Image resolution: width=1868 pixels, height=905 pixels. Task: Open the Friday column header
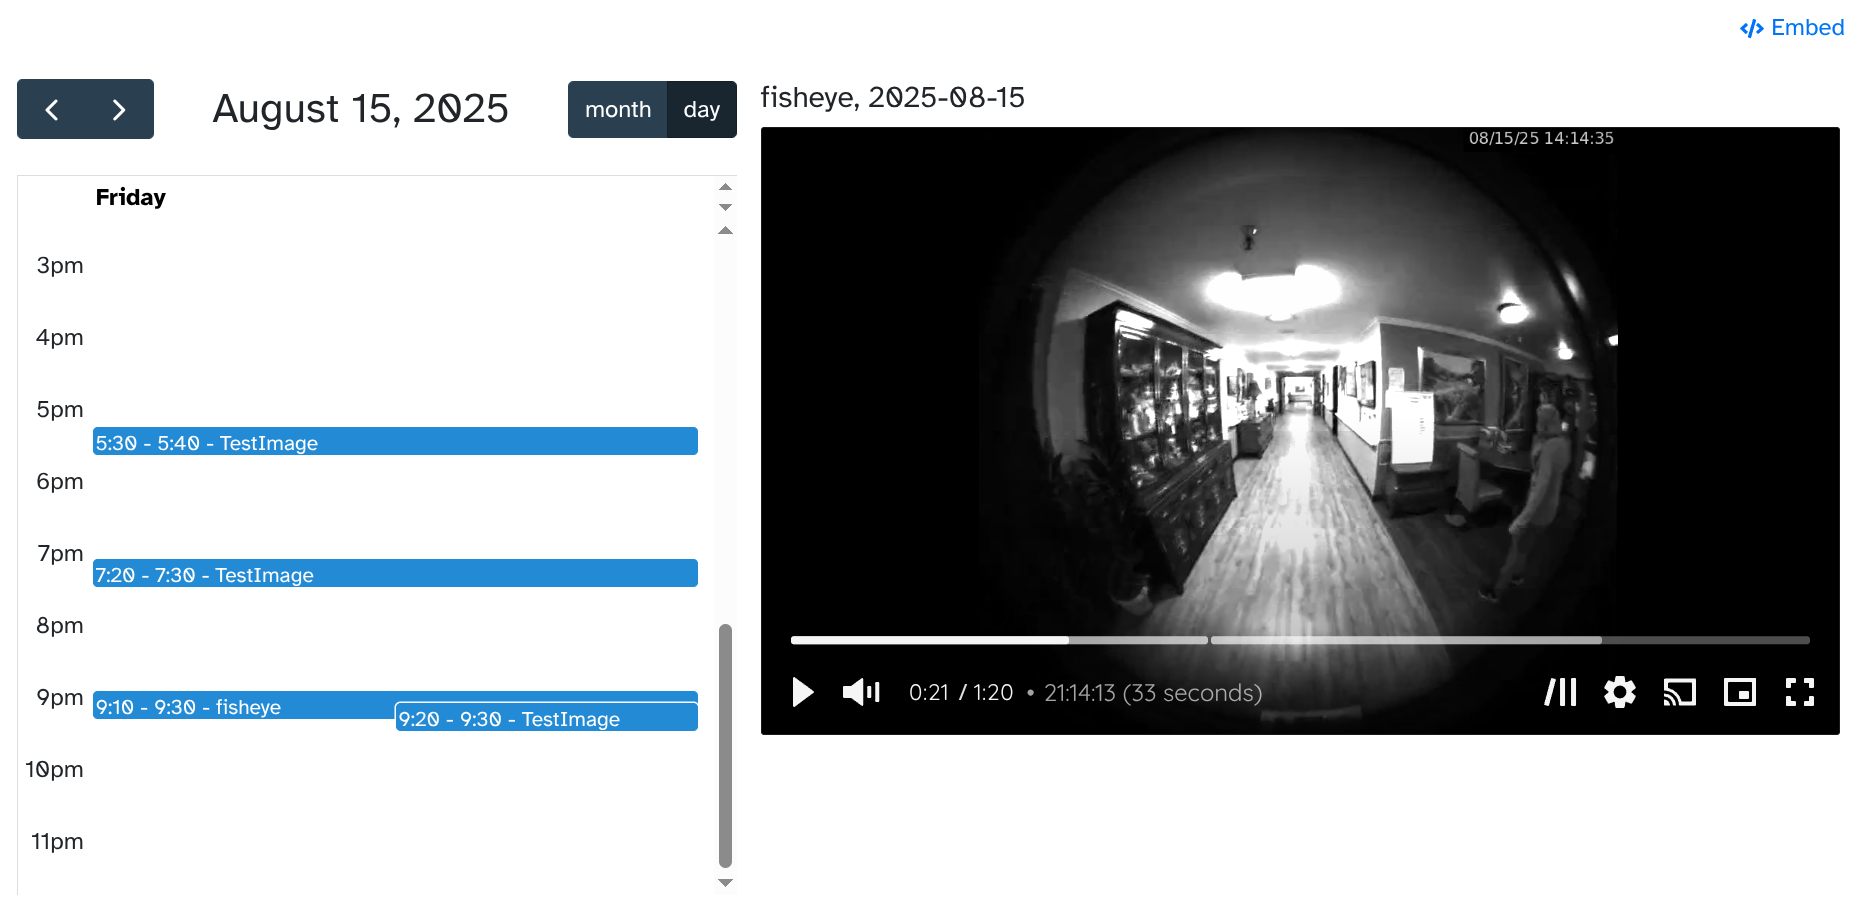(130, 197)
